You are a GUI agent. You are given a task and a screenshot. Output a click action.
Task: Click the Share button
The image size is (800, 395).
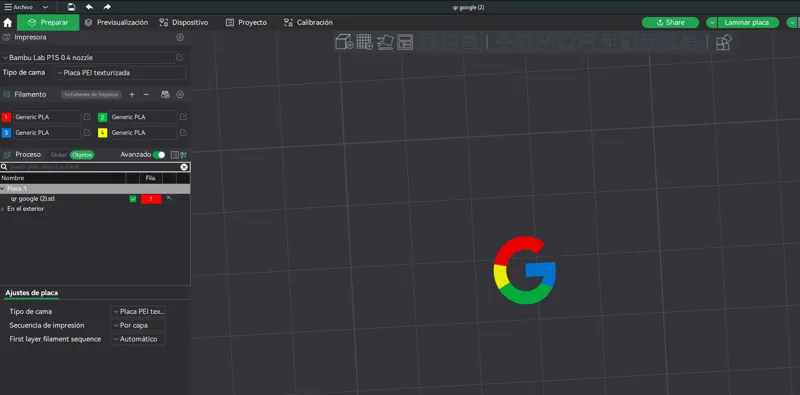670,22
